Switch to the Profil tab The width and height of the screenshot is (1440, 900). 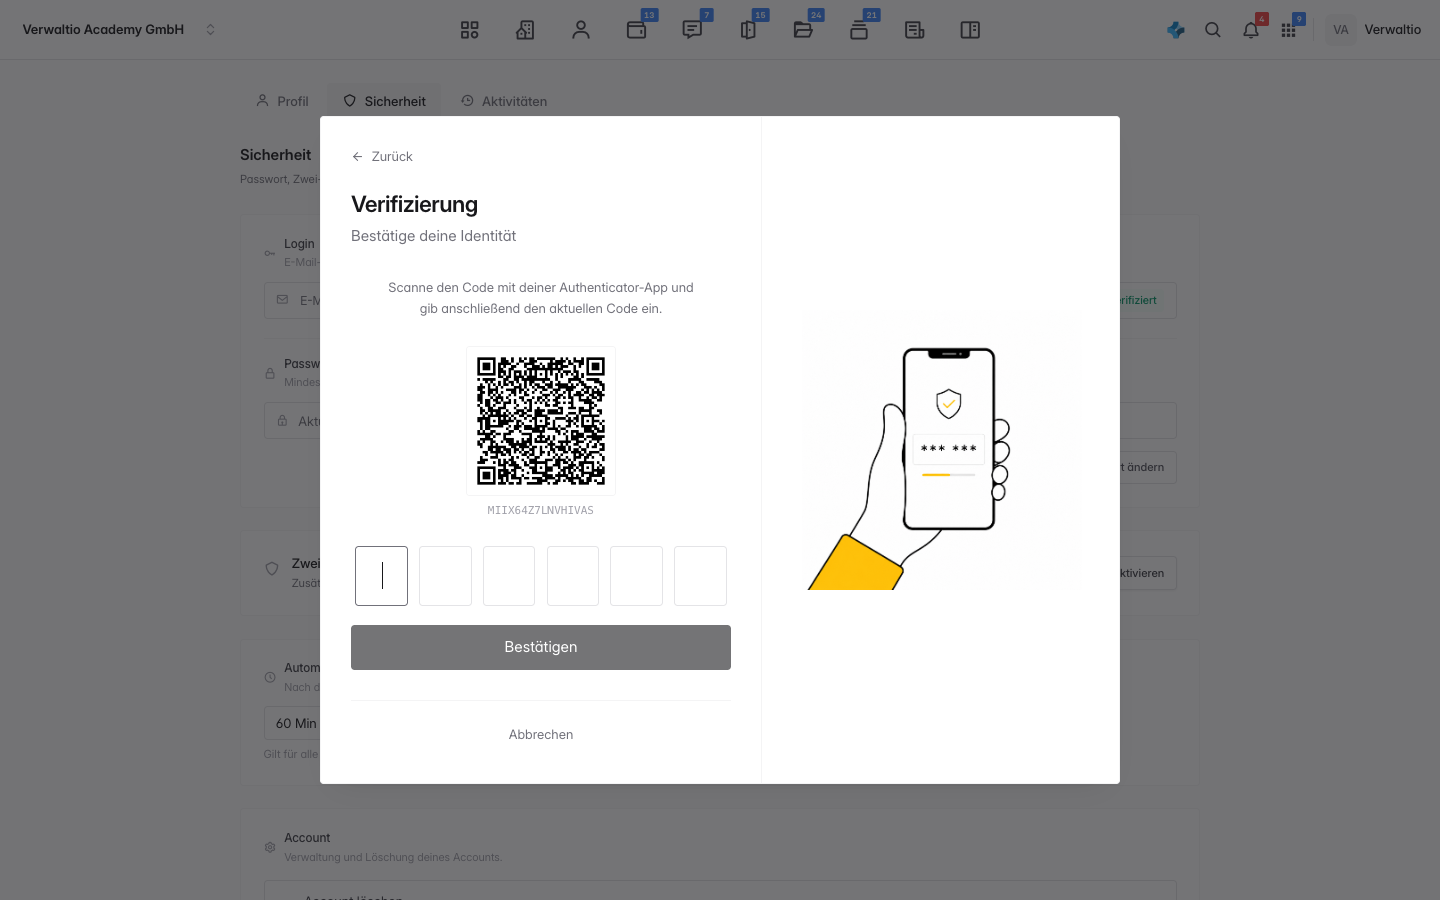[282, 101]
